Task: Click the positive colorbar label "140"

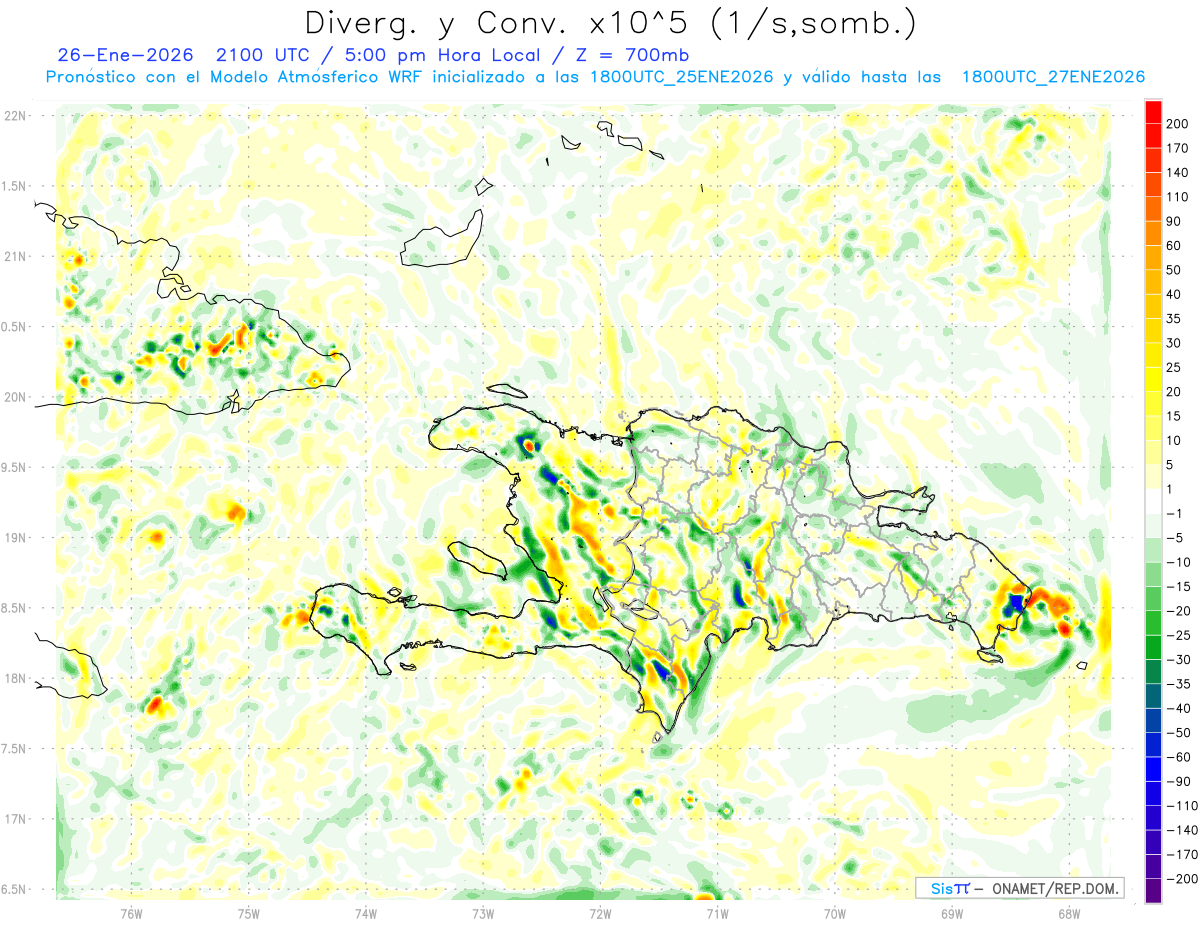Action: [x=1179, y=173]
